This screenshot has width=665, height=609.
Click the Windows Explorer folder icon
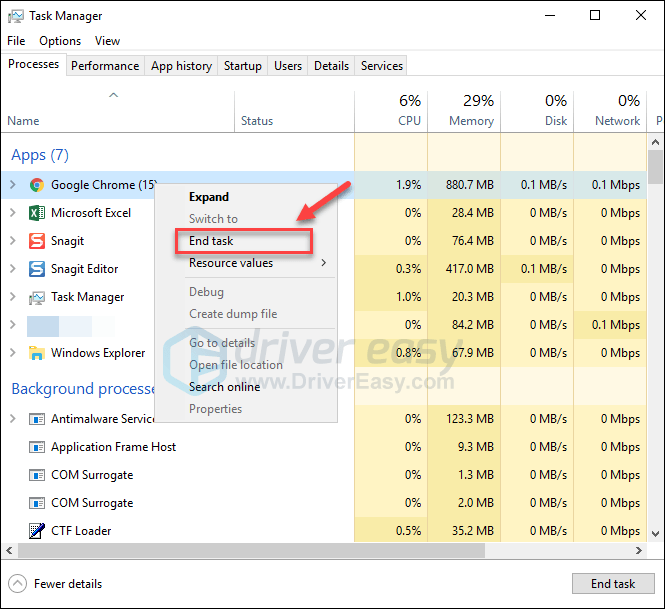37,353
